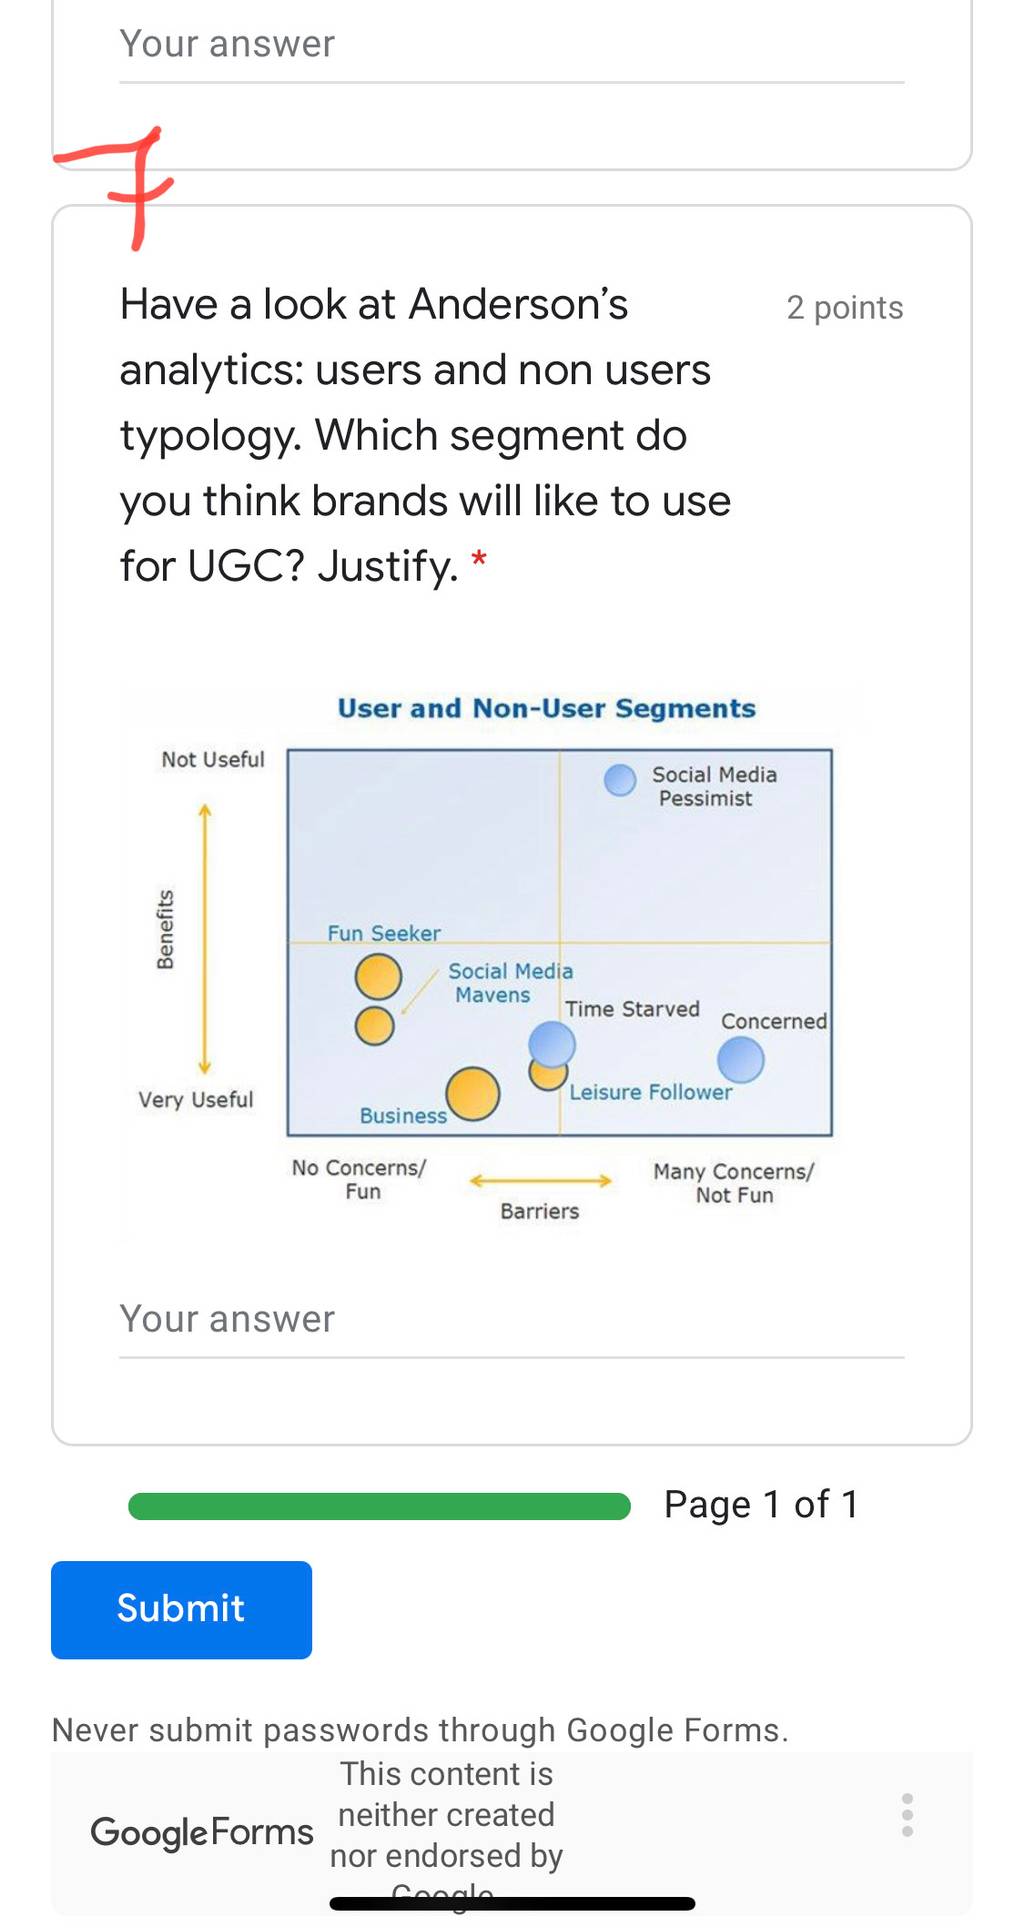The width and height of the screenshot is (1024, 1932).
Task: Click the question text about Anderson's analytics
Action: [x=425, y=435]
